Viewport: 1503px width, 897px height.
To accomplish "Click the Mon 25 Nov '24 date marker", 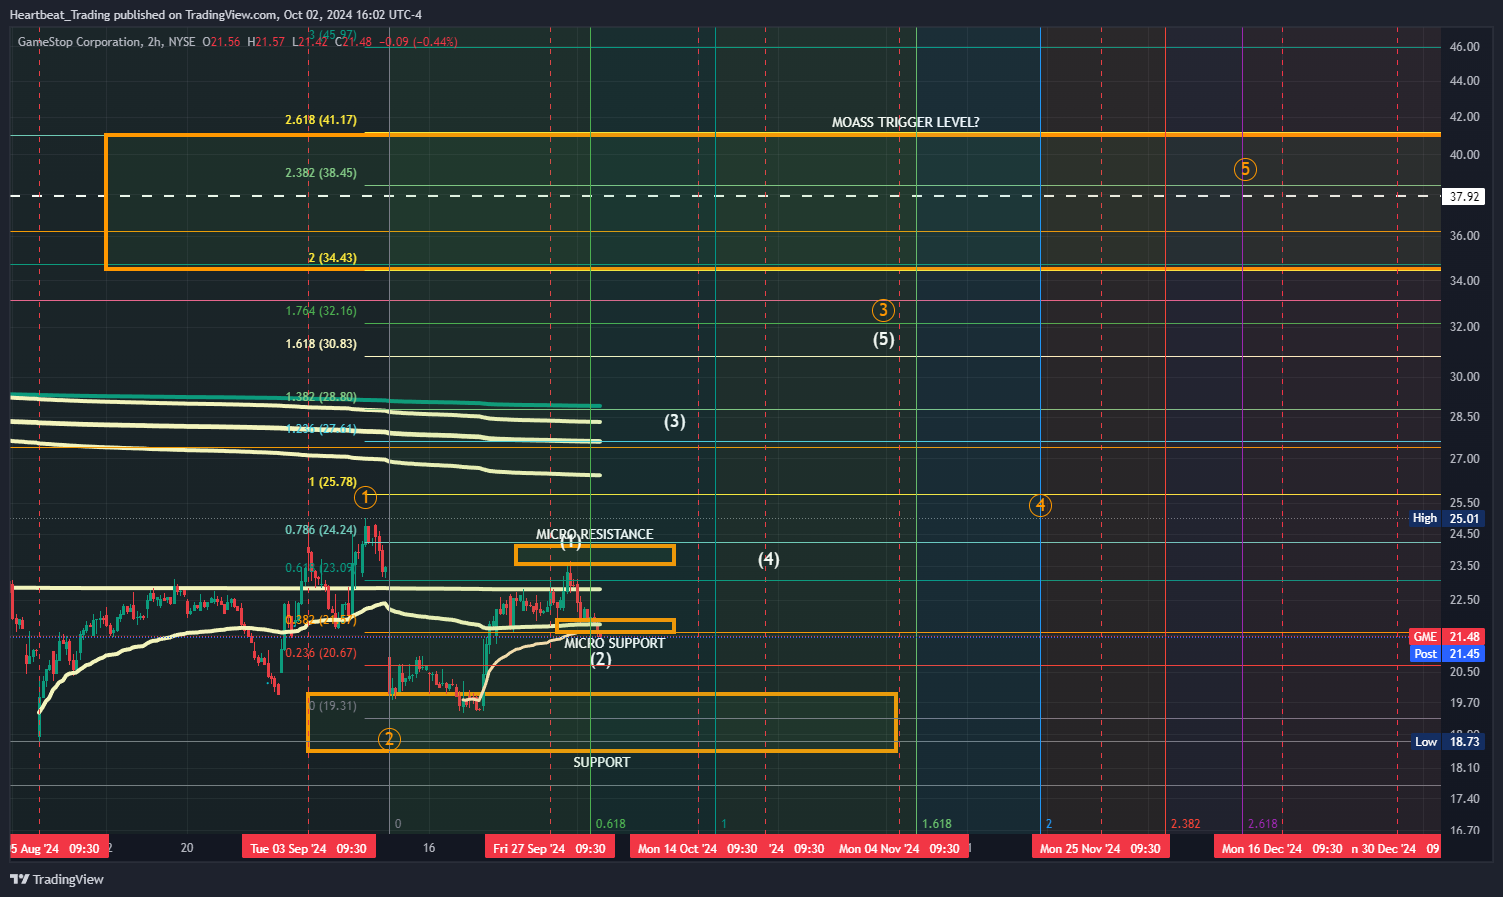I will 1100,848.
